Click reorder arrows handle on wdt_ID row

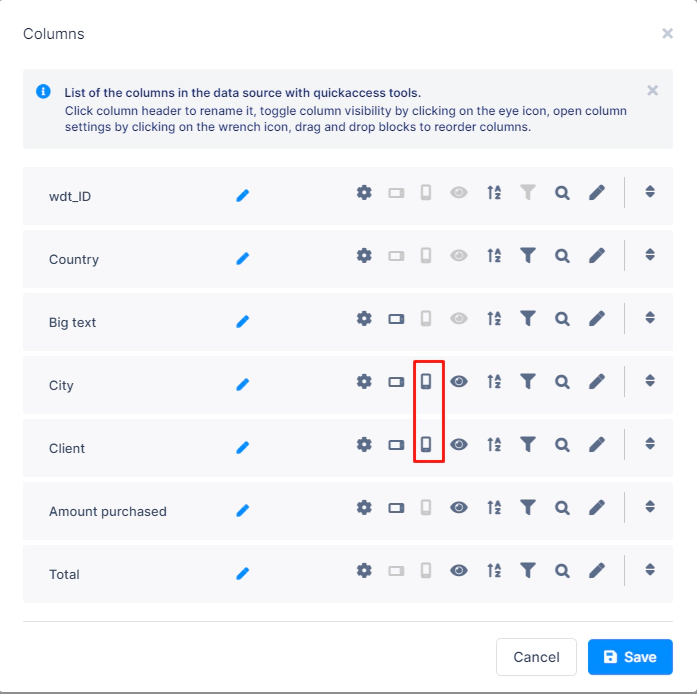650,192
